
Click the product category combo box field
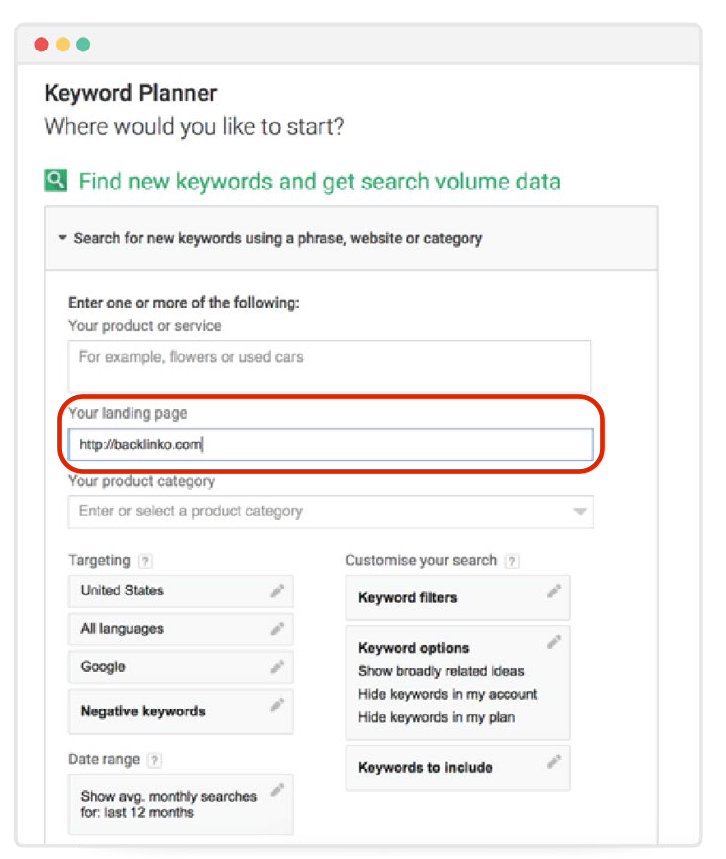tap(330, 512)
